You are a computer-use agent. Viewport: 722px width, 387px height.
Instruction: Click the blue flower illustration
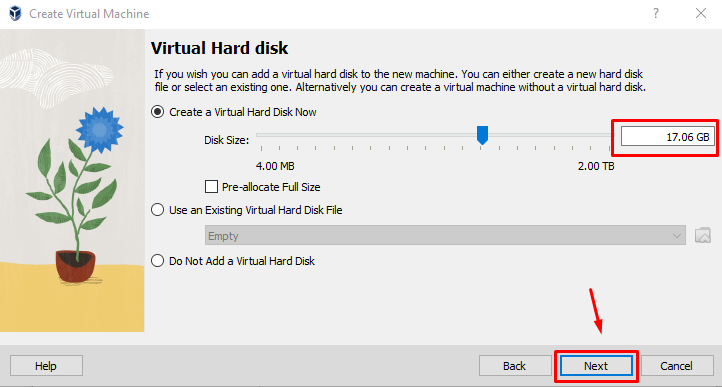99,130
